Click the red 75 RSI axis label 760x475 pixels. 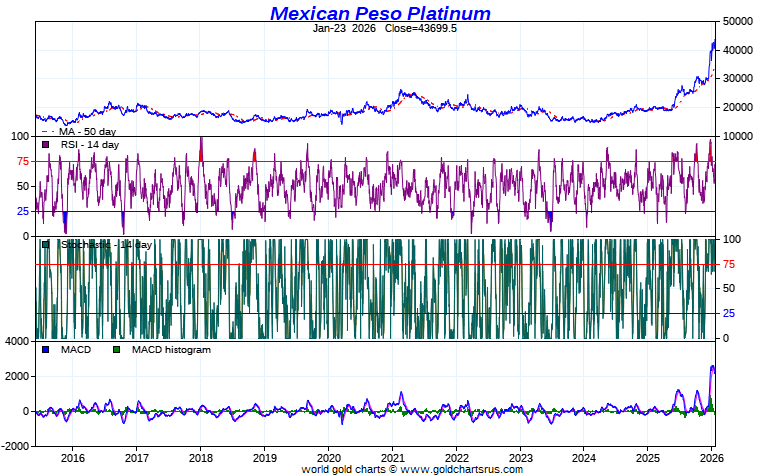click(23, 161)
